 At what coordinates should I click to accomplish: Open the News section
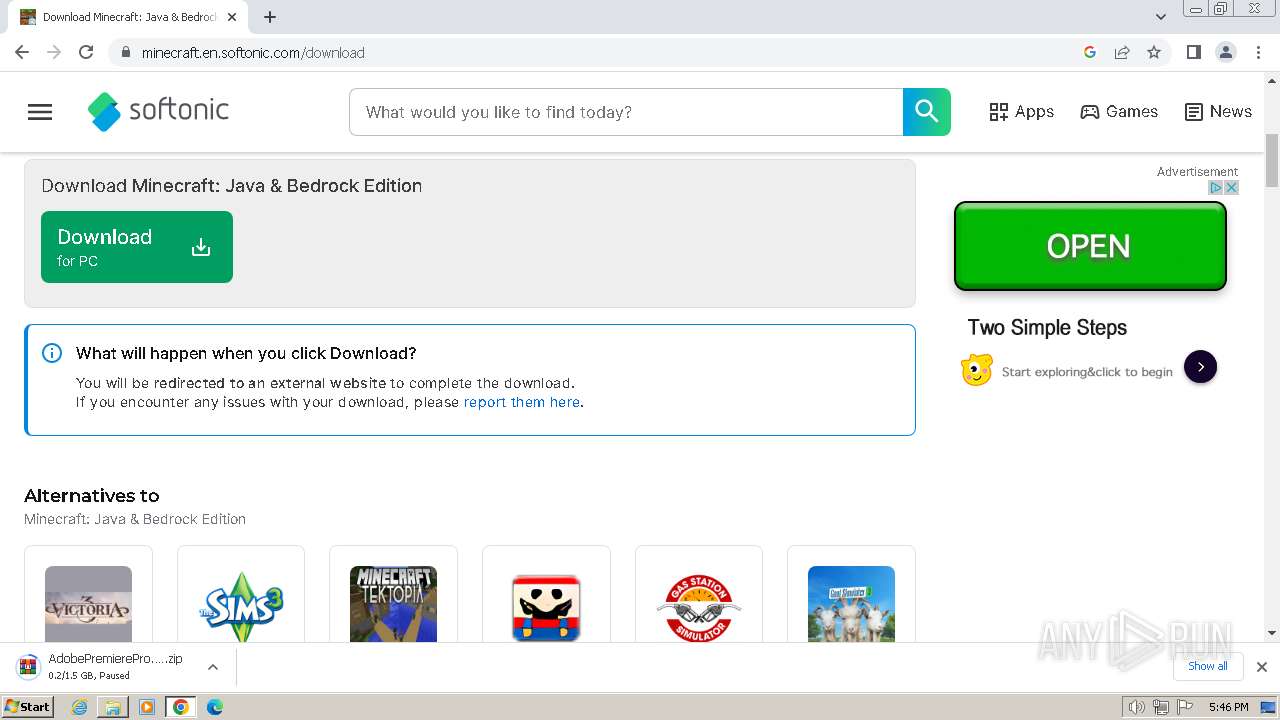(1218, 112)
